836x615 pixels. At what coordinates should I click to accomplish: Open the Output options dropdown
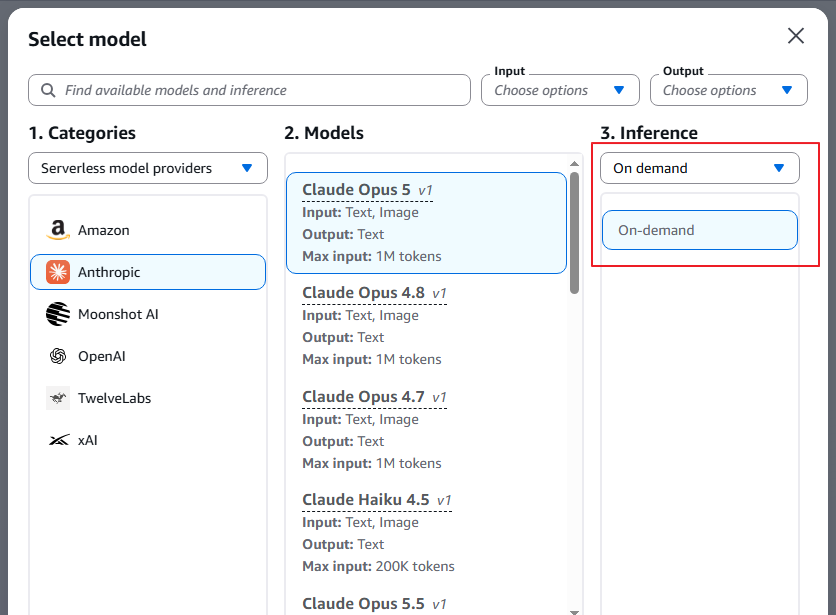tap(728, 90)
